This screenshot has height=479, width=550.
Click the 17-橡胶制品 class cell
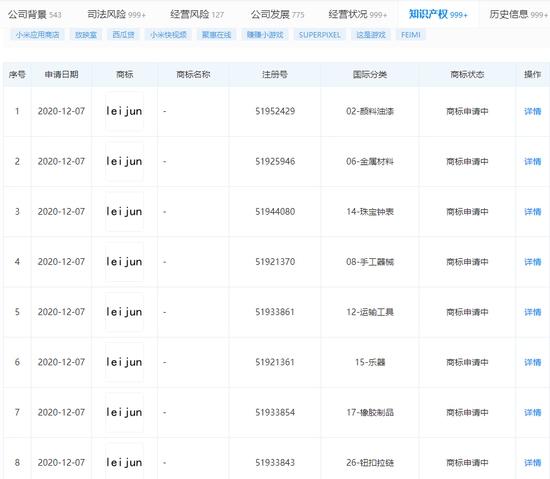click(370, 412)
